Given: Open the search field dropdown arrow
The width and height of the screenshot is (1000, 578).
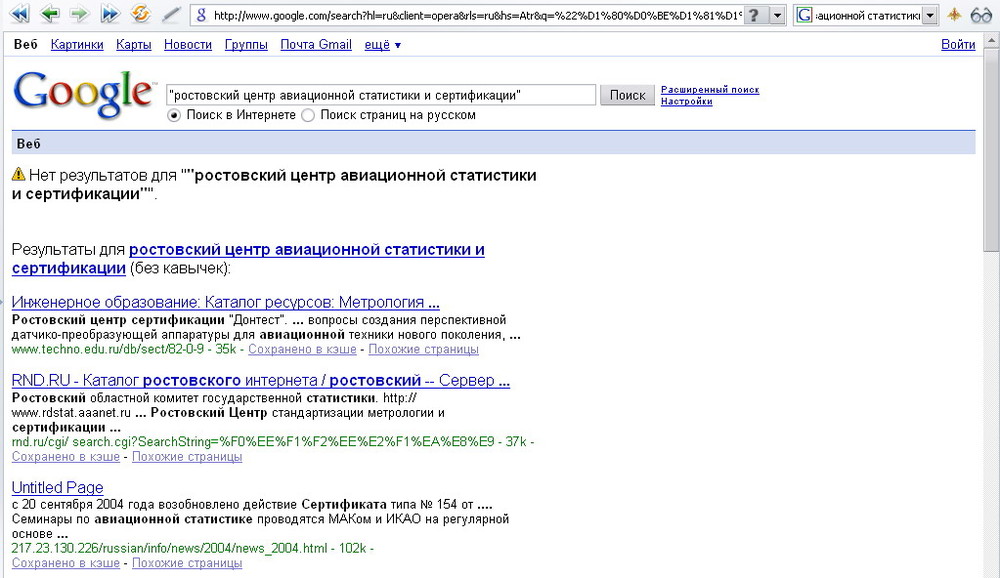Looking at the screenshot, I should coord(930,15).
